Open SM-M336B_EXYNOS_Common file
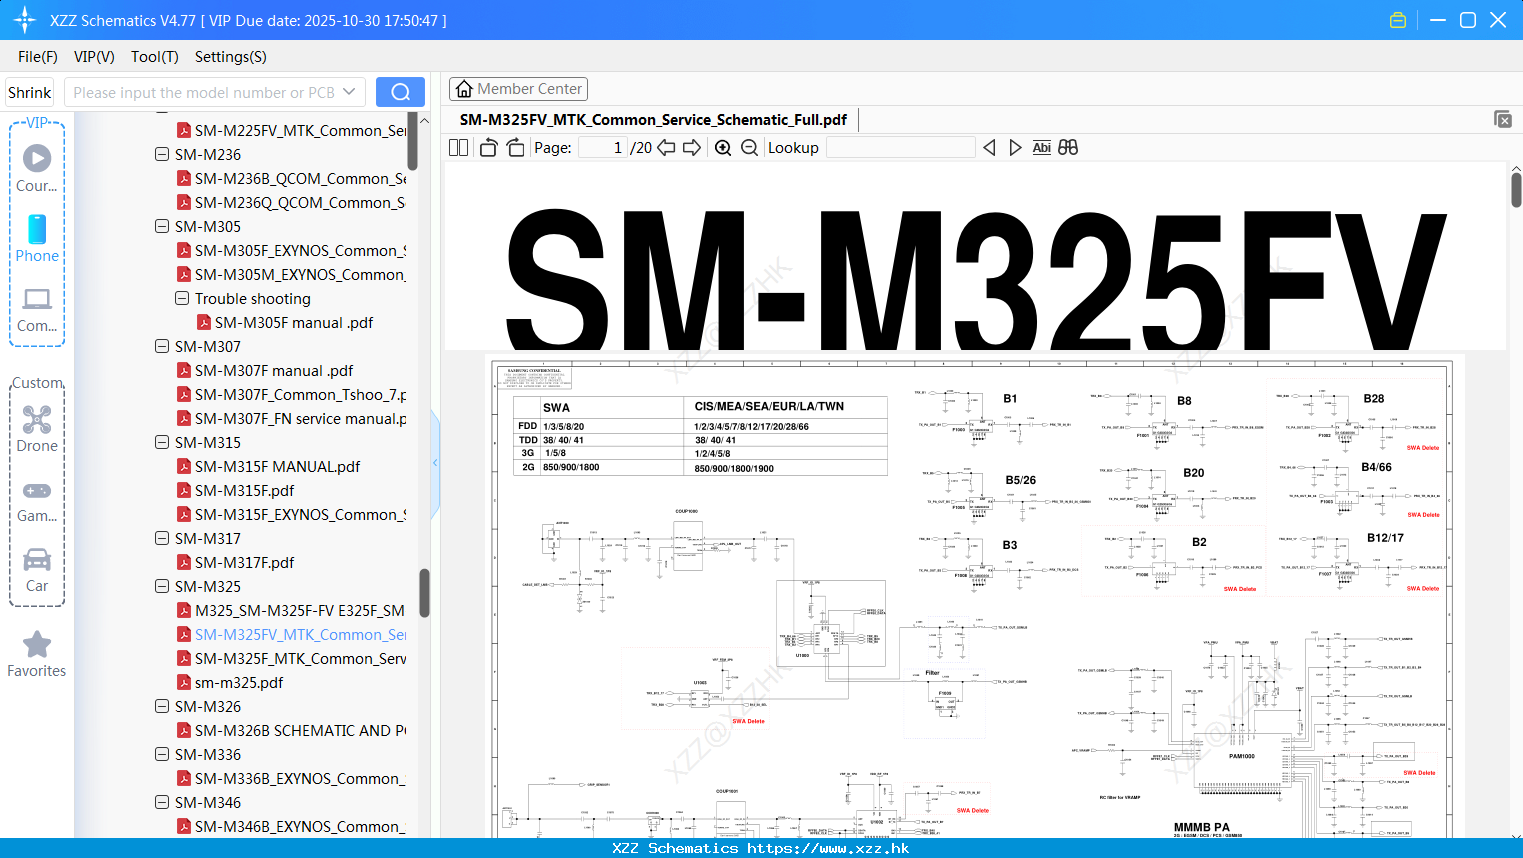This screenshot has height=858, width=1523. [300, 778]
